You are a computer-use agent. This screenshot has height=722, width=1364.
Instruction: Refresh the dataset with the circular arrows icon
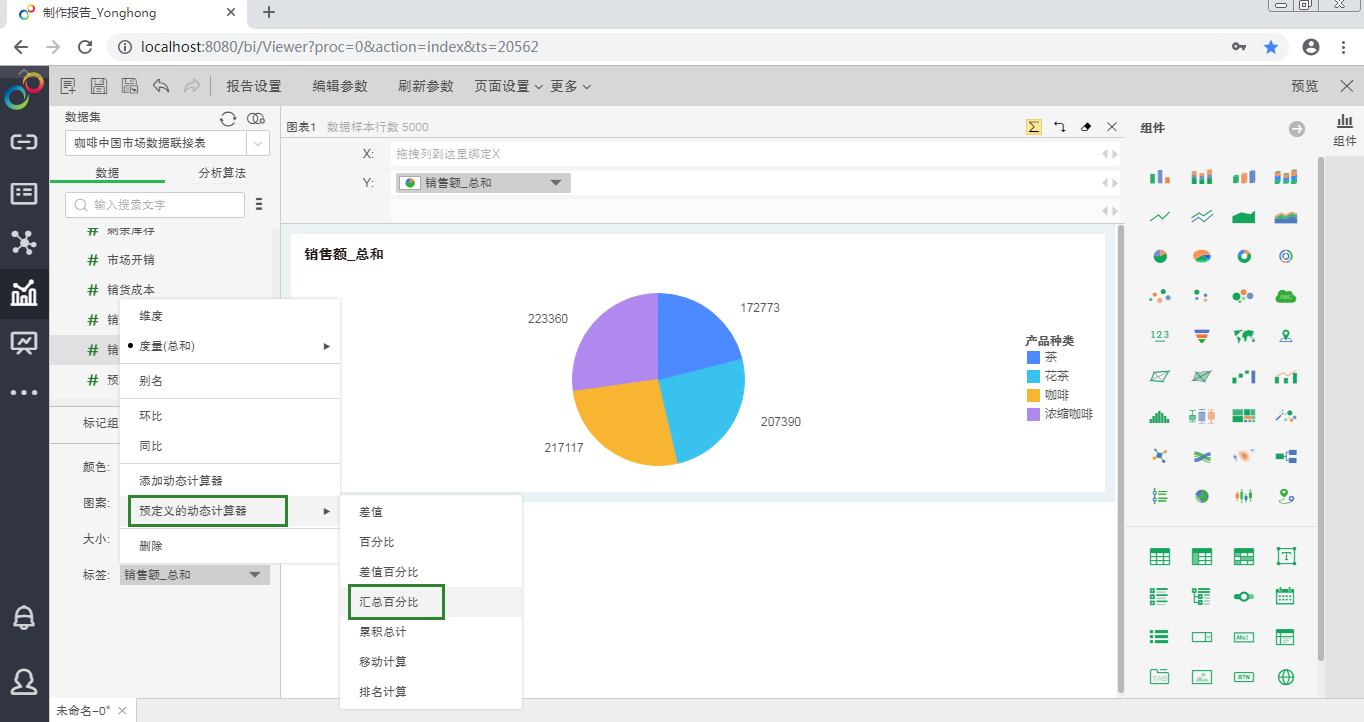[228, 119]
